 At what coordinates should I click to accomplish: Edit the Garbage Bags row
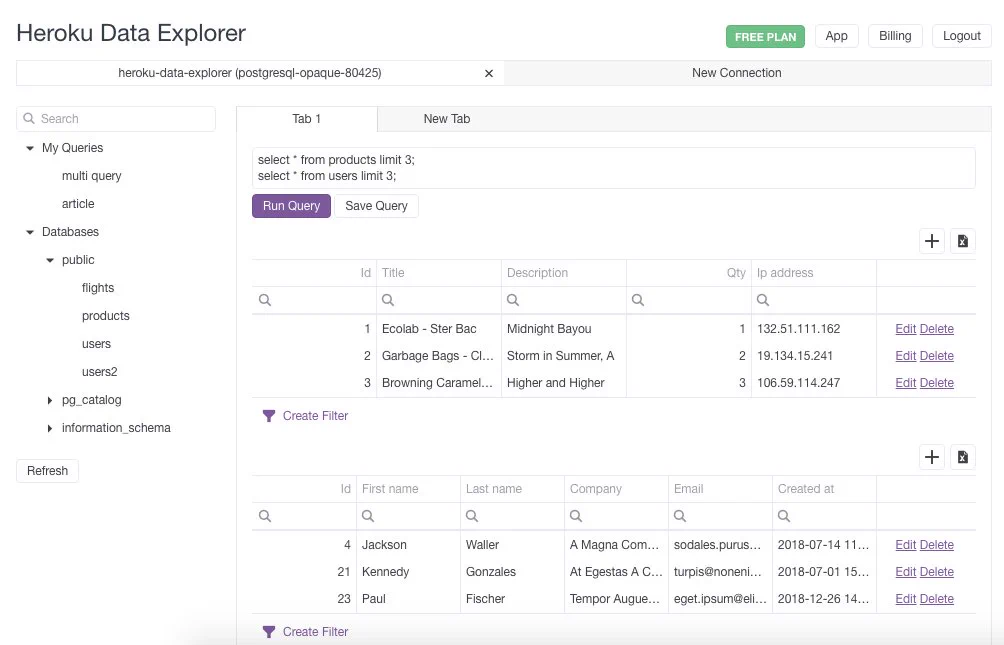[x=905, y=356]
